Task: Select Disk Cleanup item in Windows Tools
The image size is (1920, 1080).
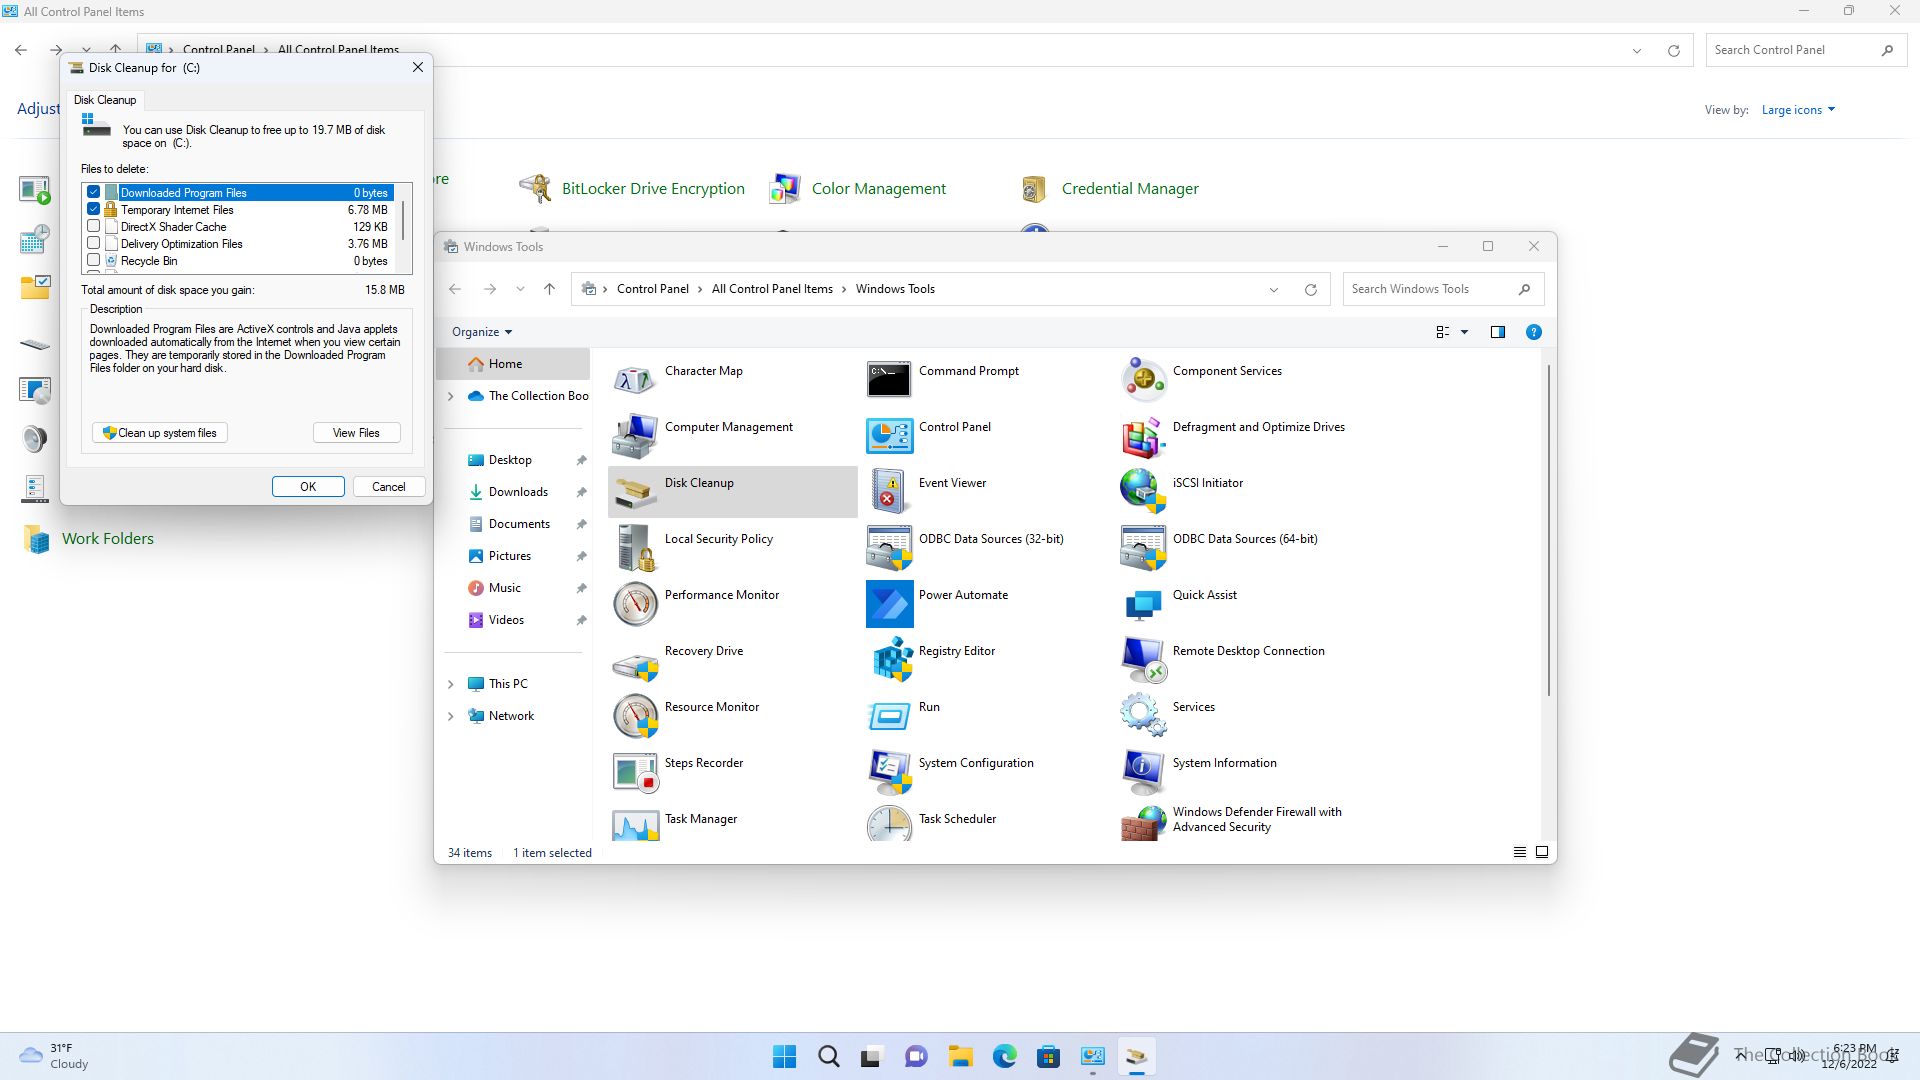Action: (732, 491)
